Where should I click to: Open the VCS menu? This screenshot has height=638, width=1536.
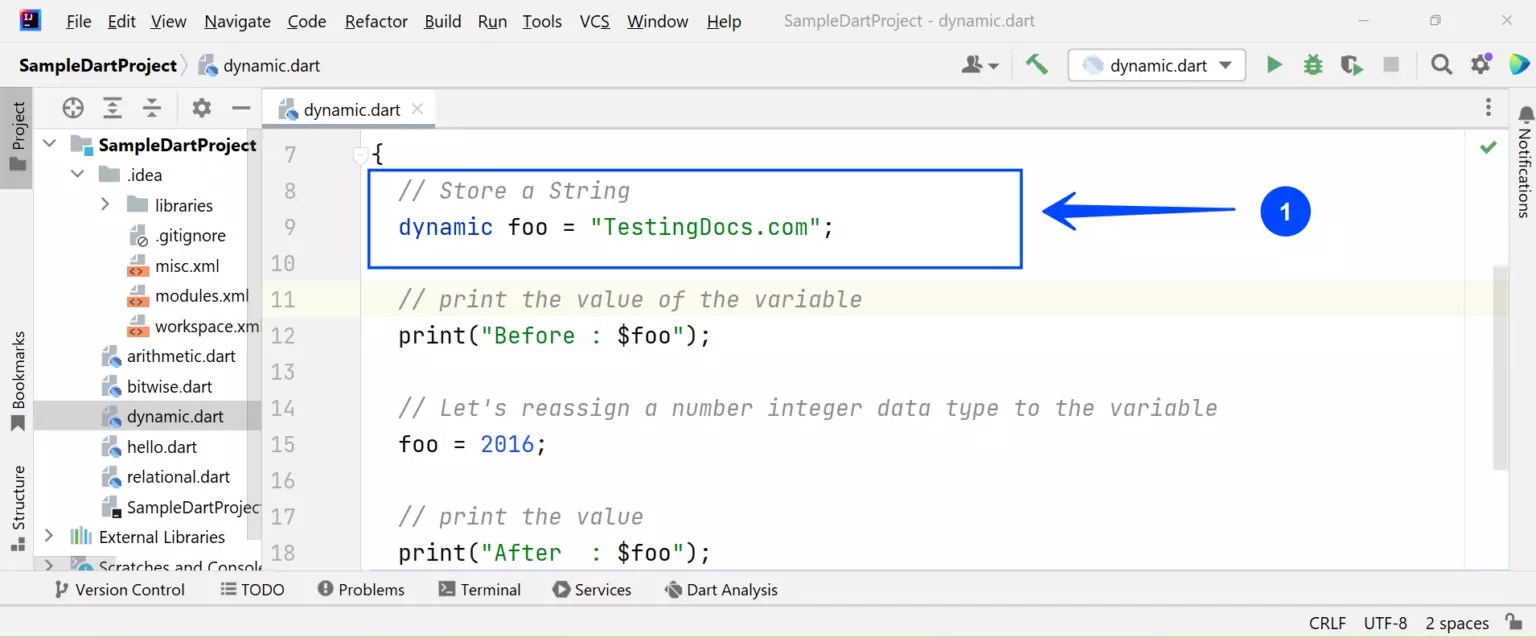pos(594,20)
